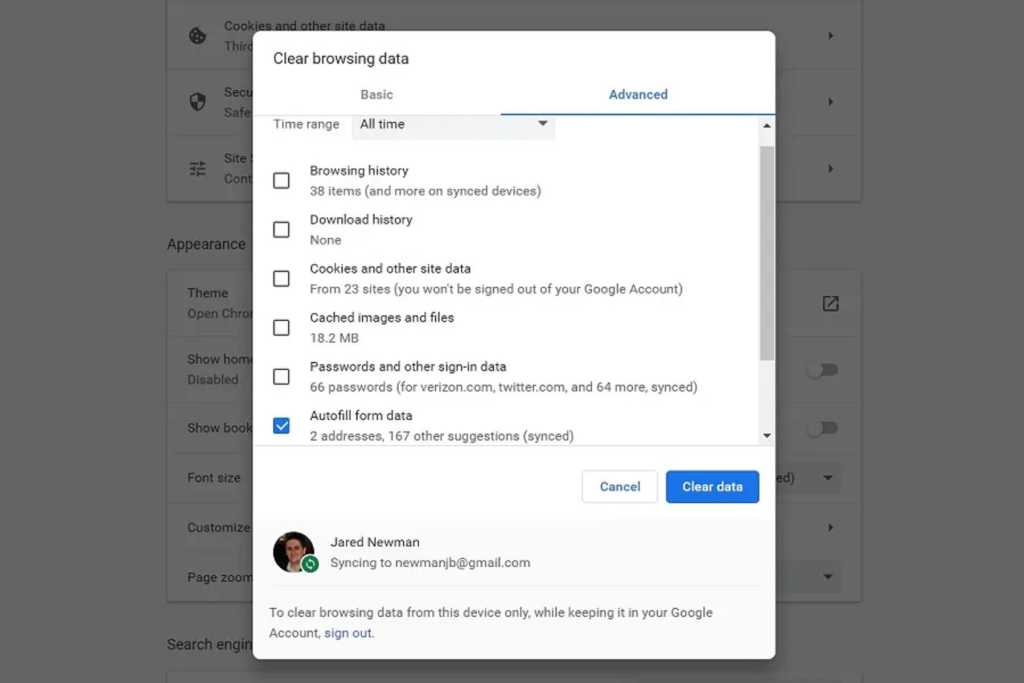
Task: Expand the Security row arrow
Action: [831, 102]
